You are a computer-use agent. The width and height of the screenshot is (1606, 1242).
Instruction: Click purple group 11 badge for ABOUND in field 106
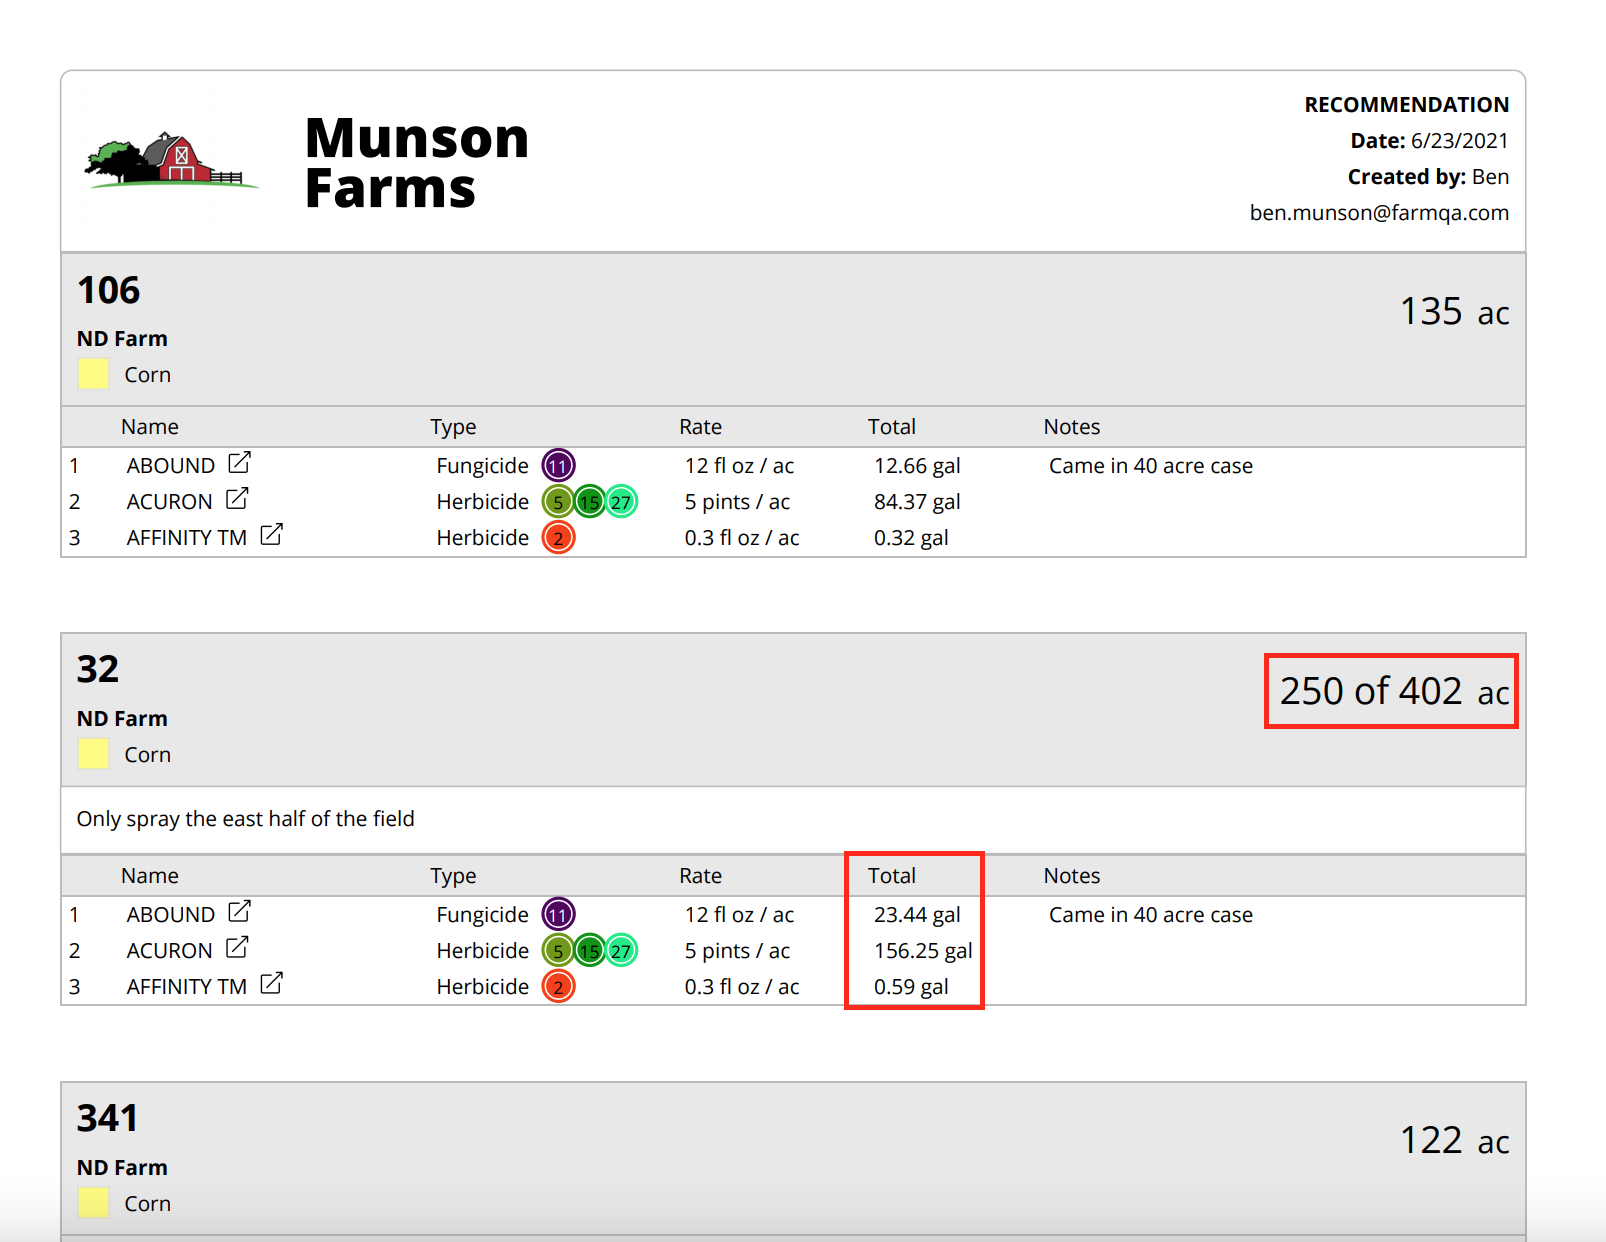click(558, 466)
